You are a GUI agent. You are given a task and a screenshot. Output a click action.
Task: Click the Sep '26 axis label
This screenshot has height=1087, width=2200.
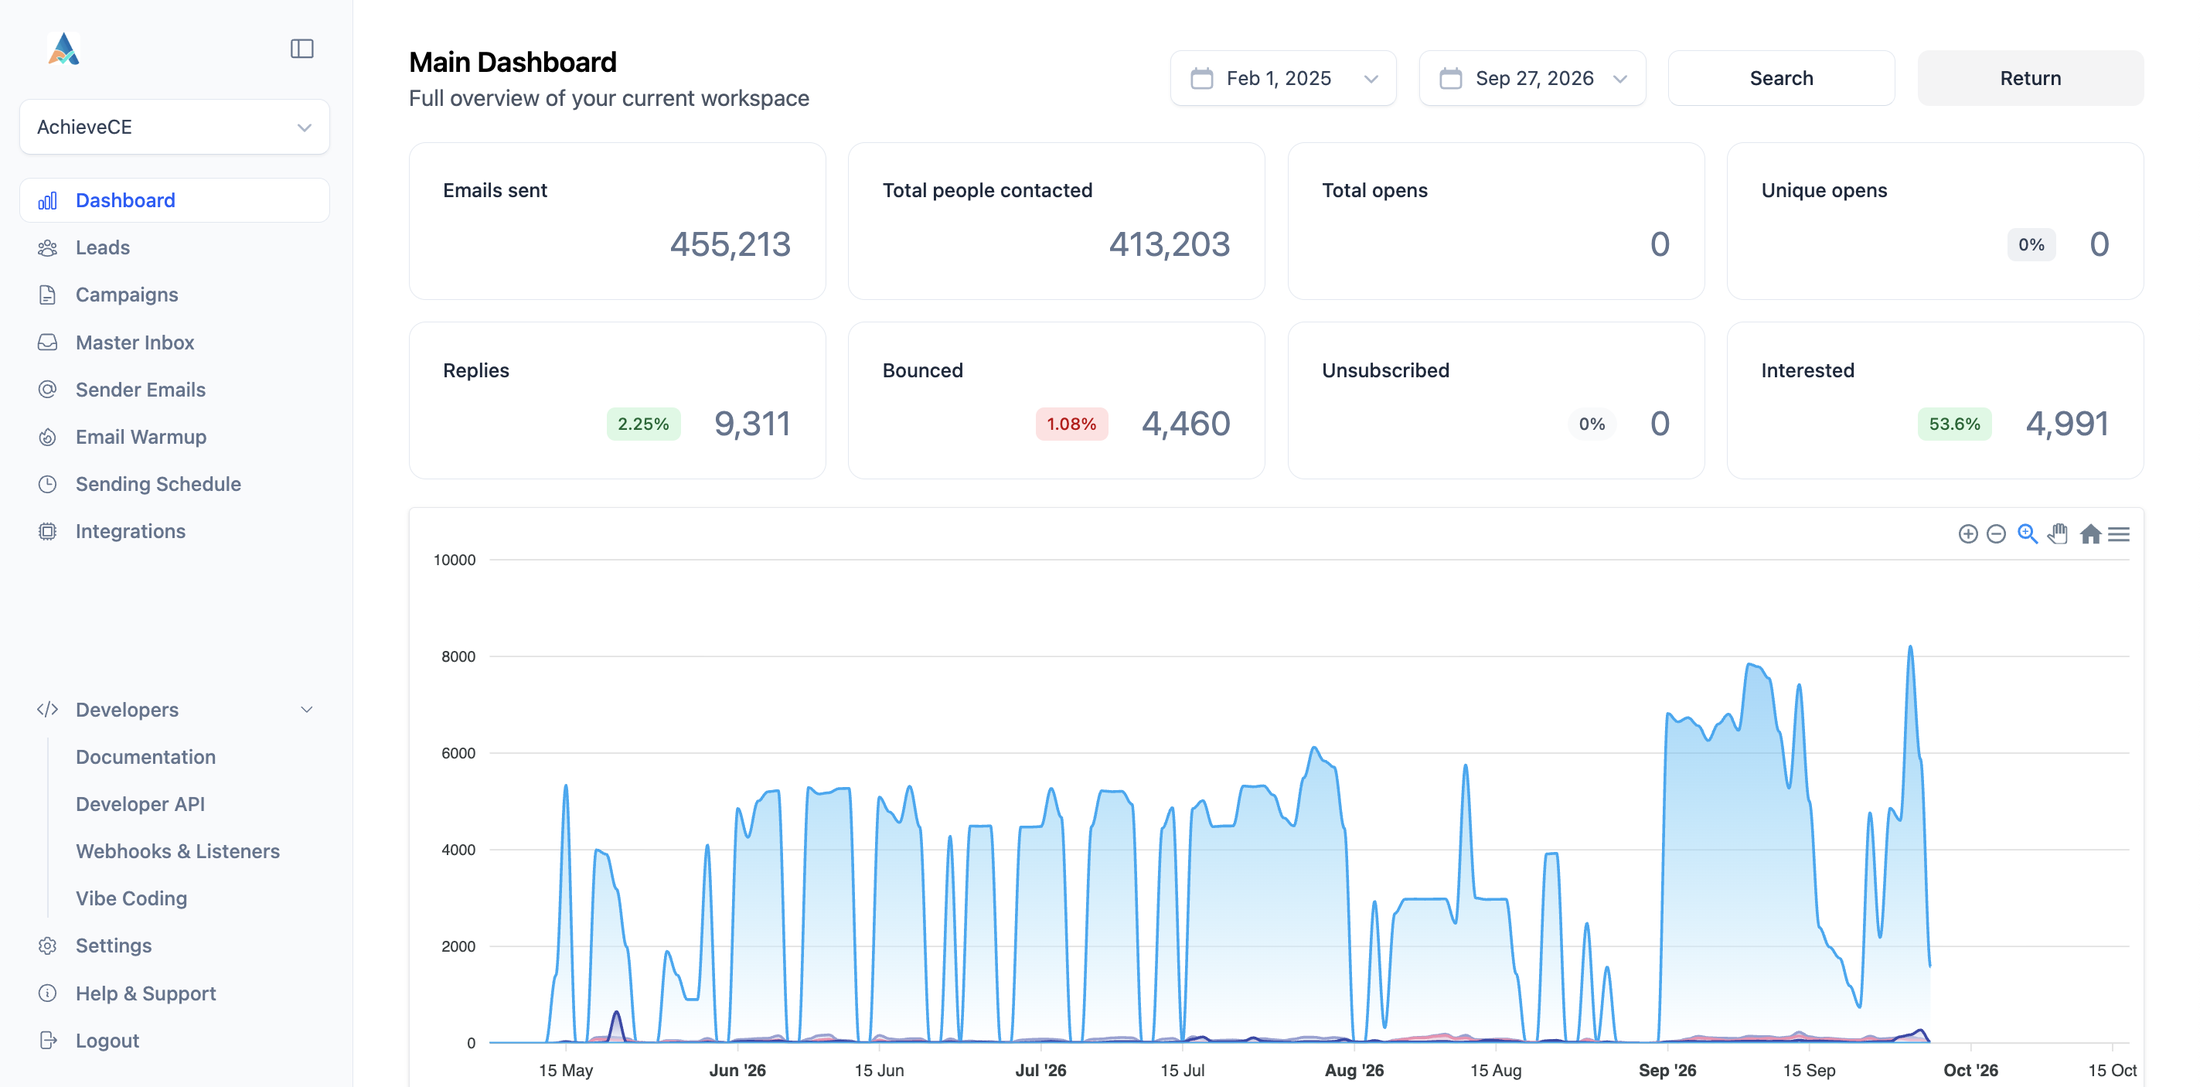(x=1667, y=1070)
